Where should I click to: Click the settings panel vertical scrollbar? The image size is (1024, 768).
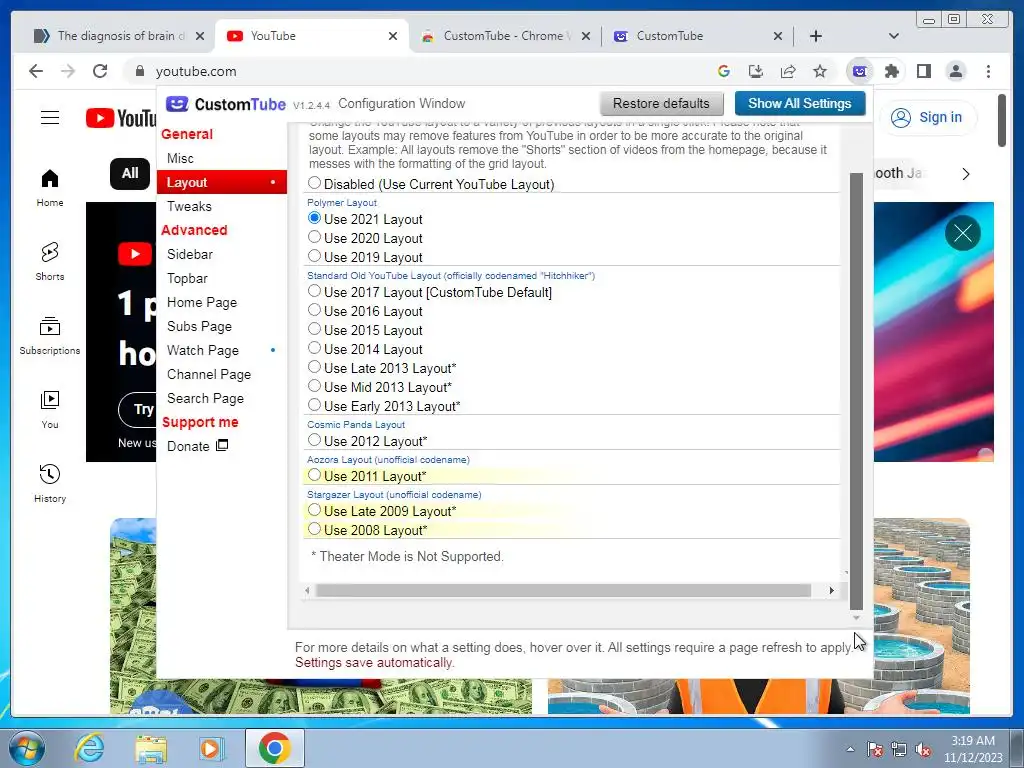(856, 392)
